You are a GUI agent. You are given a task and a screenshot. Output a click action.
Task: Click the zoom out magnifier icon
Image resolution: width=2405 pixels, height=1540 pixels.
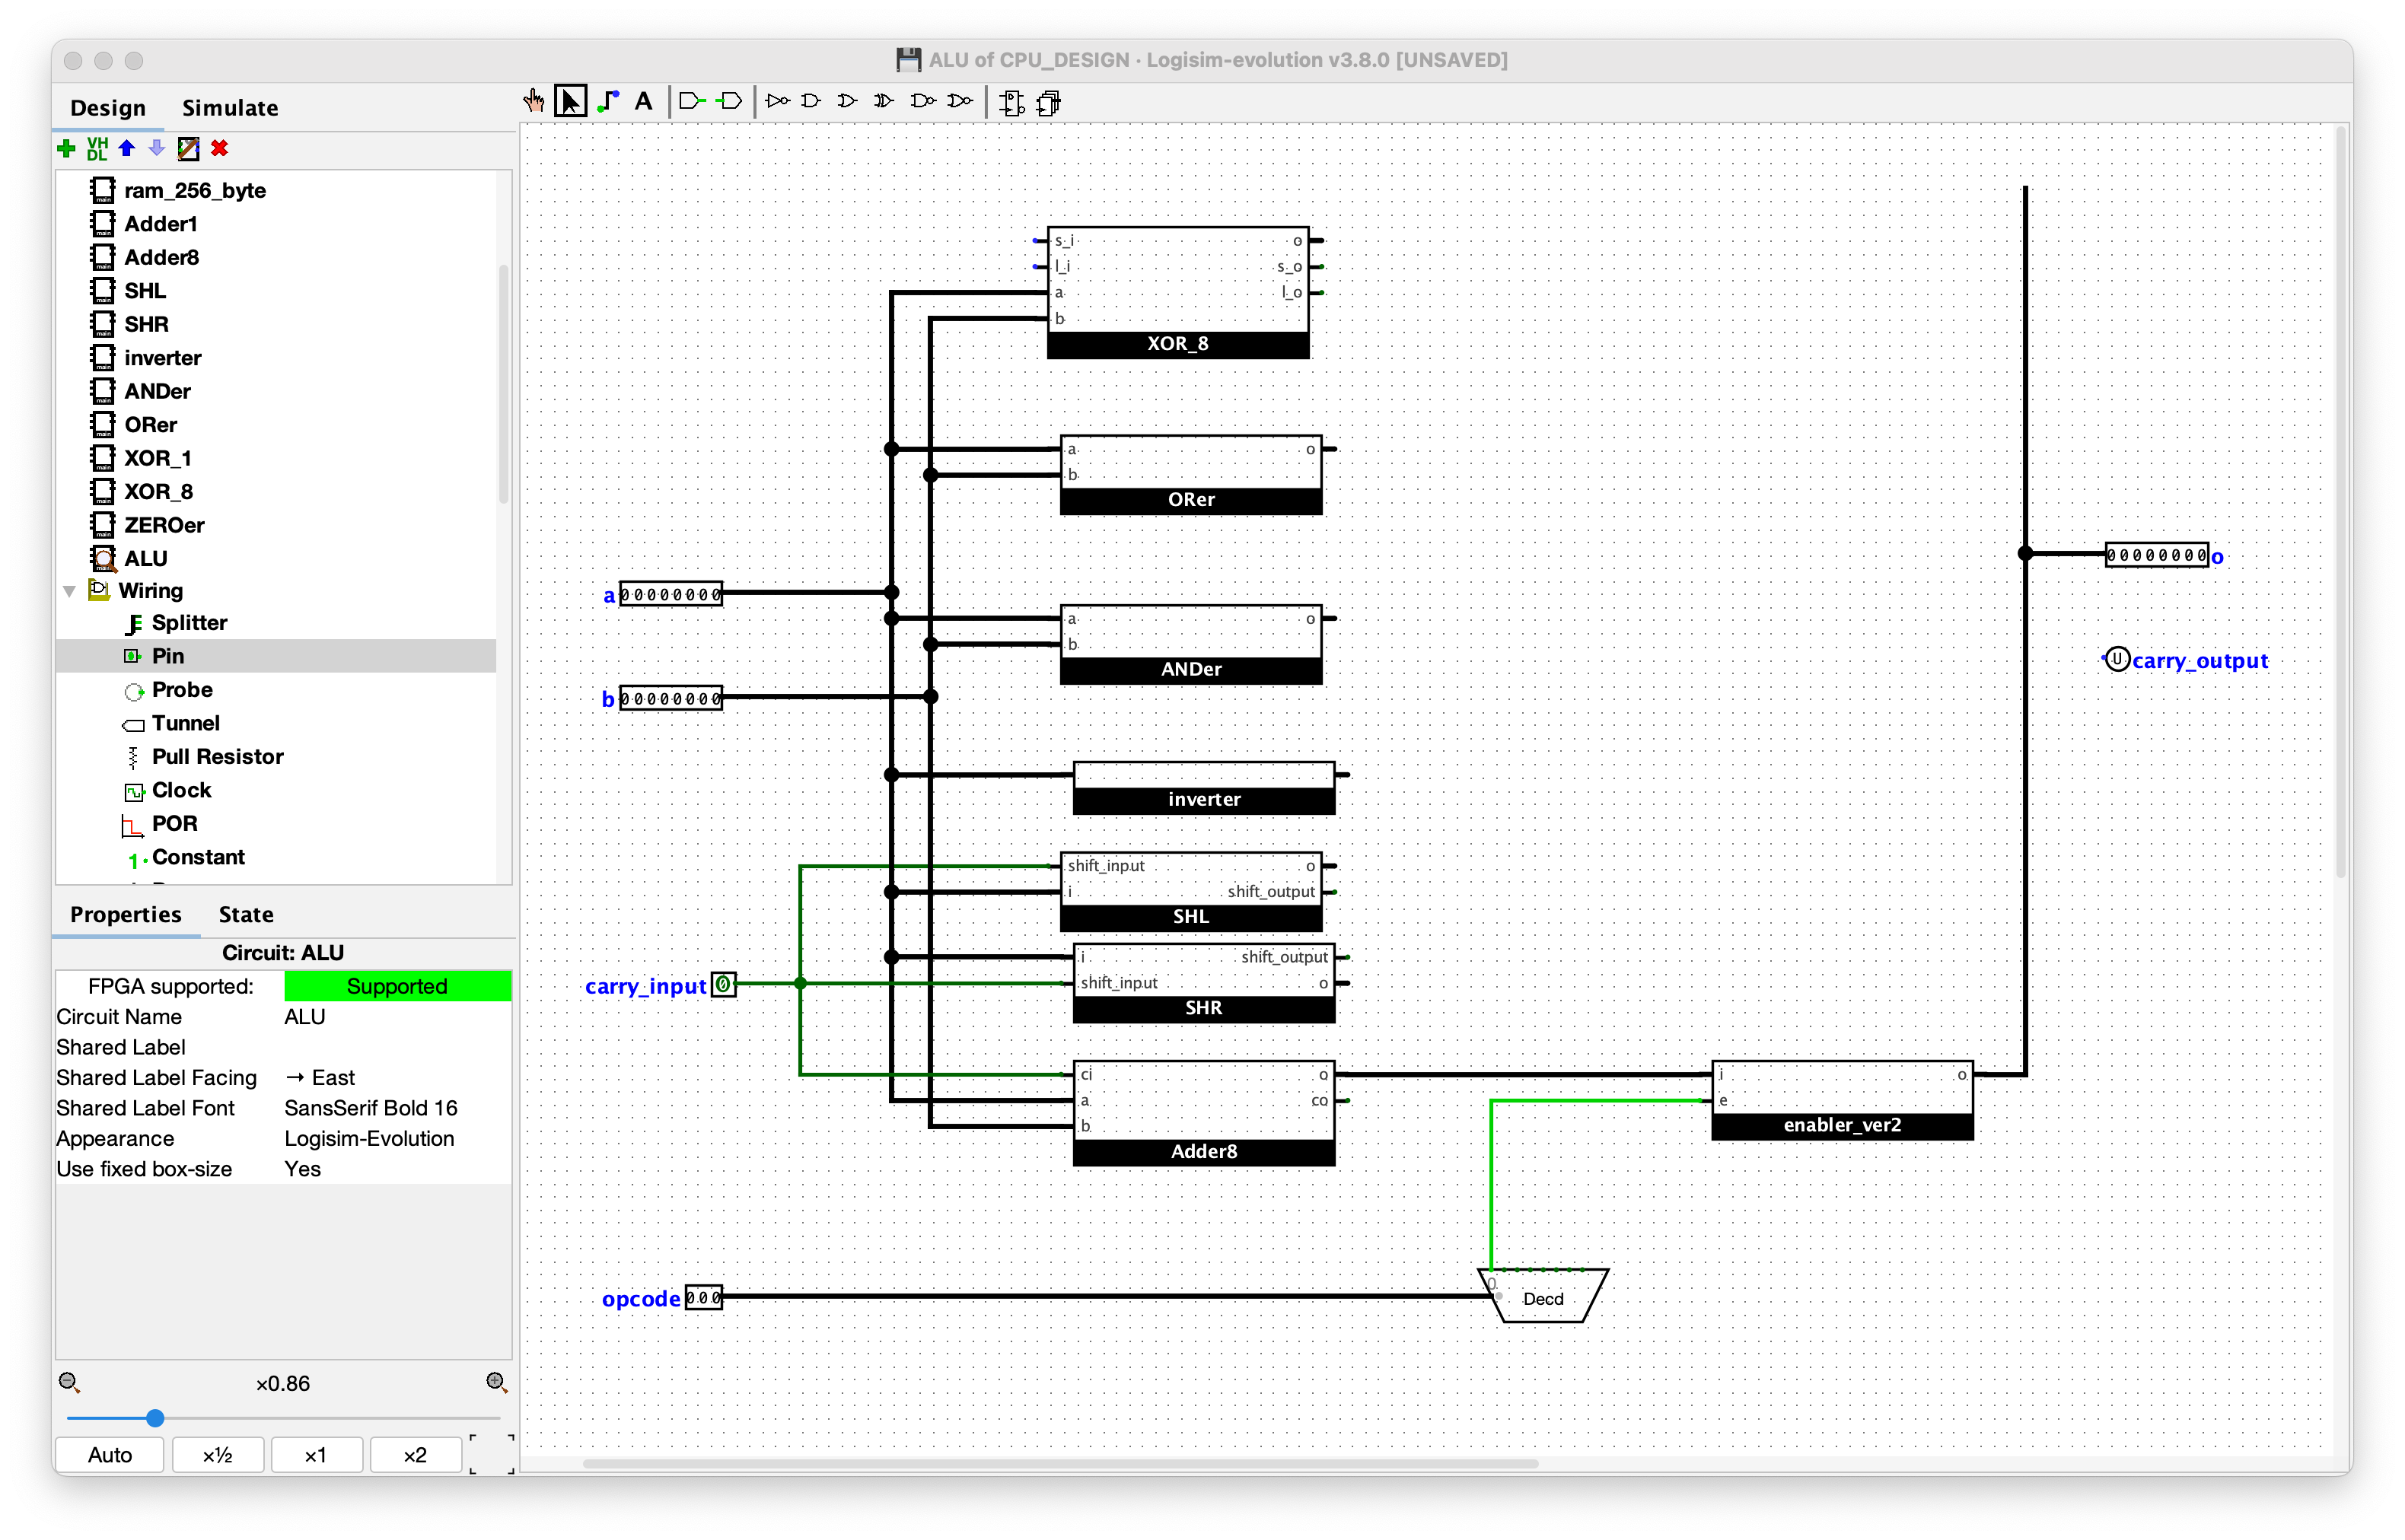coord(69,1383)
